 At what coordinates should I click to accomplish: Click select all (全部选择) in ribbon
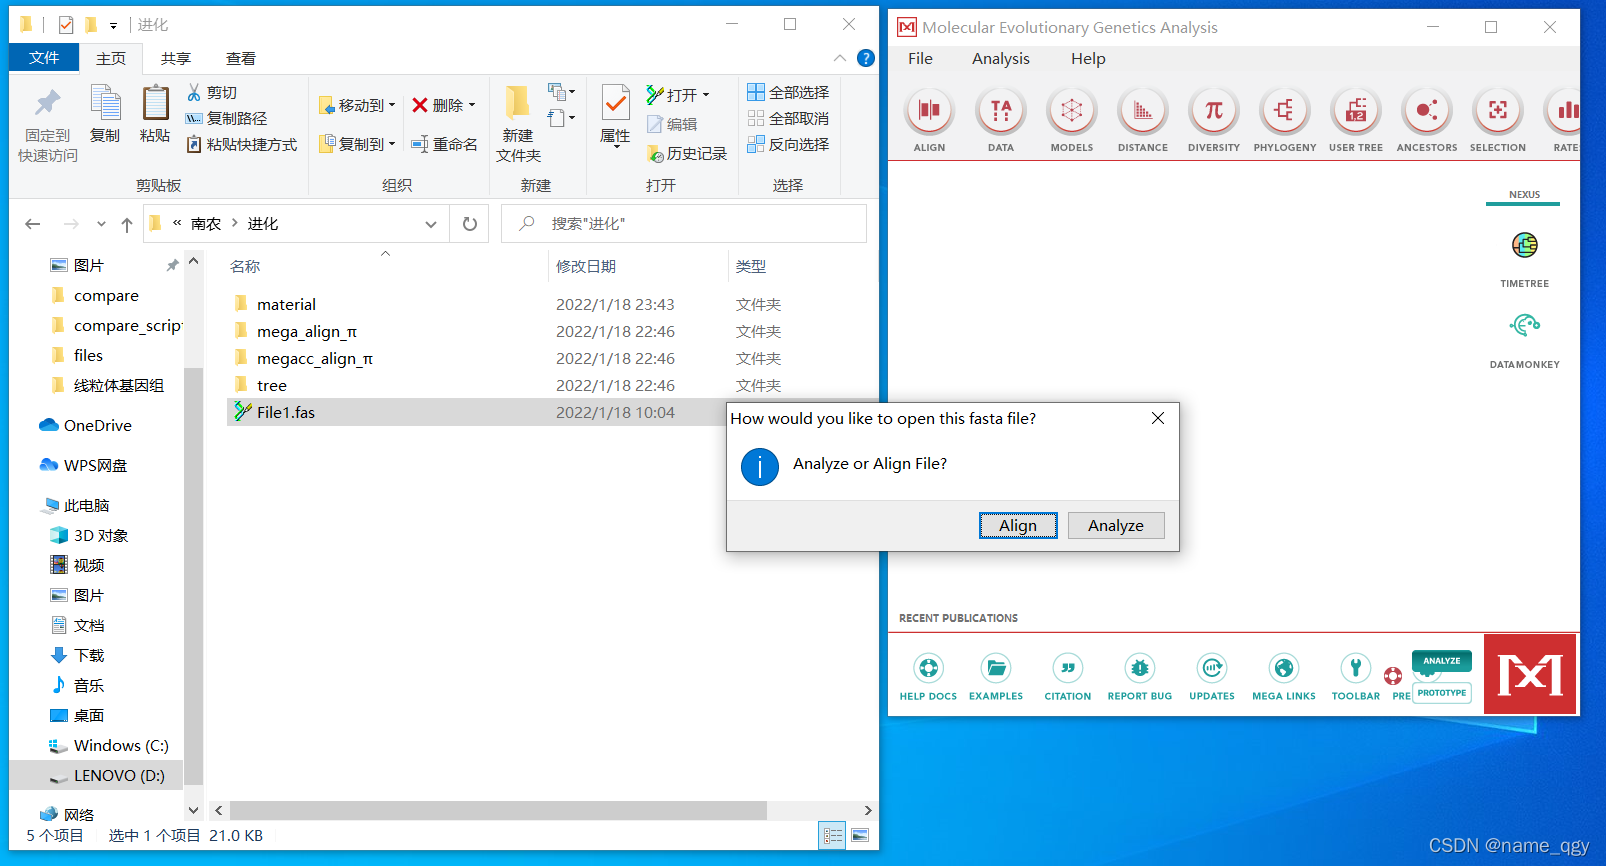coord(788,92)
